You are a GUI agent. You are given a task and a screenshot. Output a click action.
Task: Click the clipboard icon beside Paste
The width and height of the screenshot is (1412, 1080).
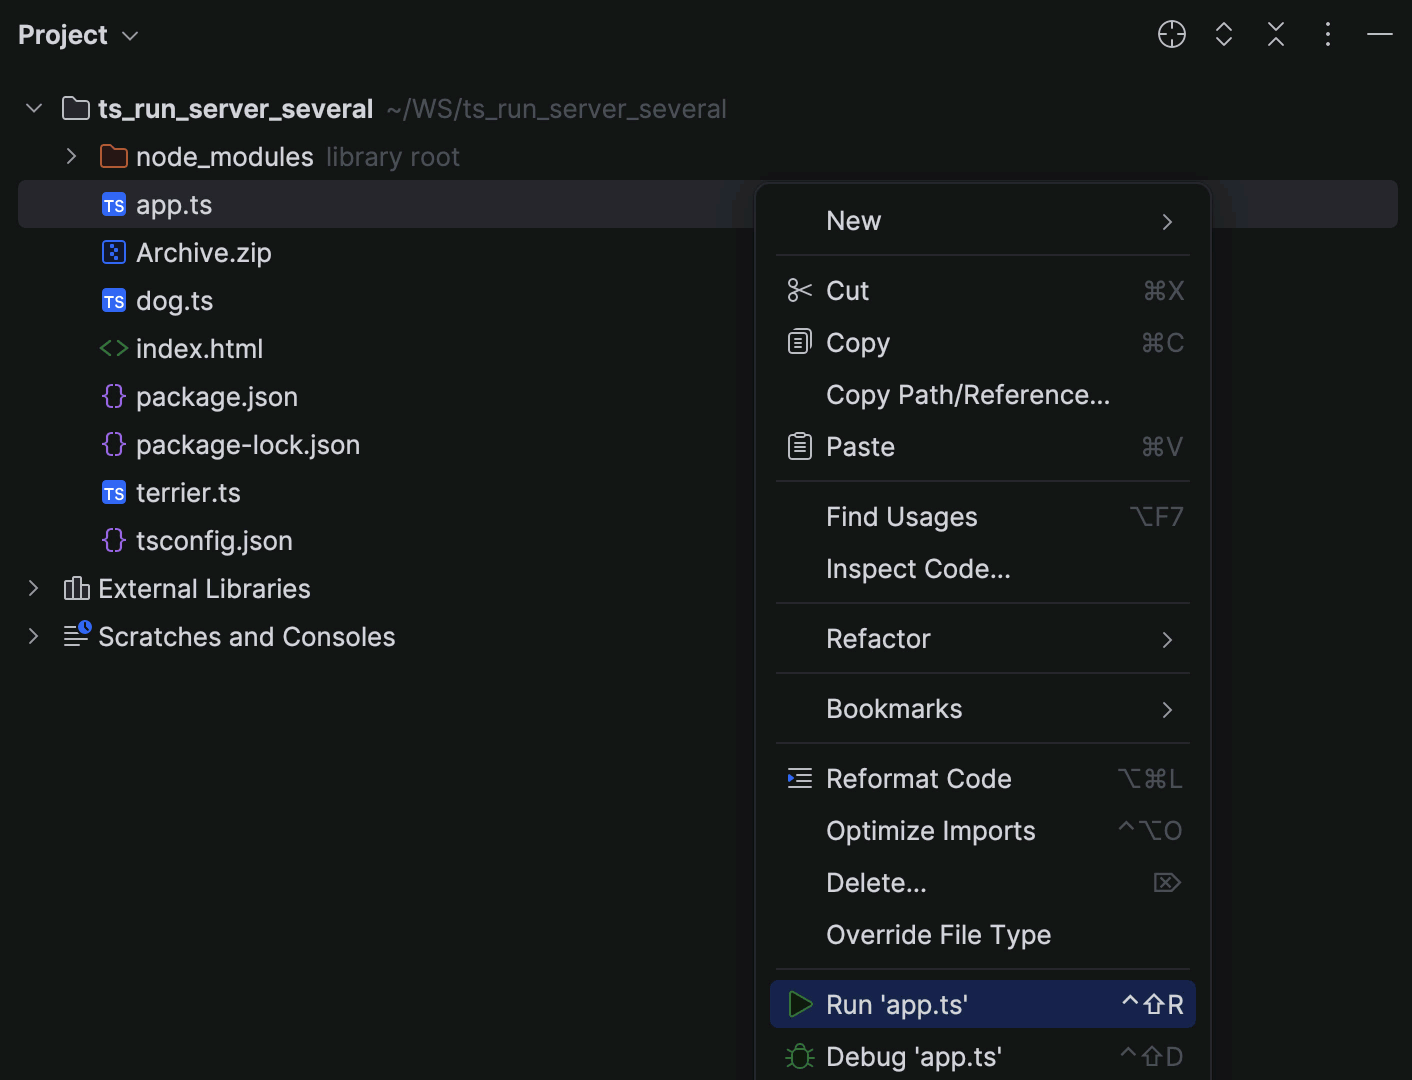[x=799, y=446]
